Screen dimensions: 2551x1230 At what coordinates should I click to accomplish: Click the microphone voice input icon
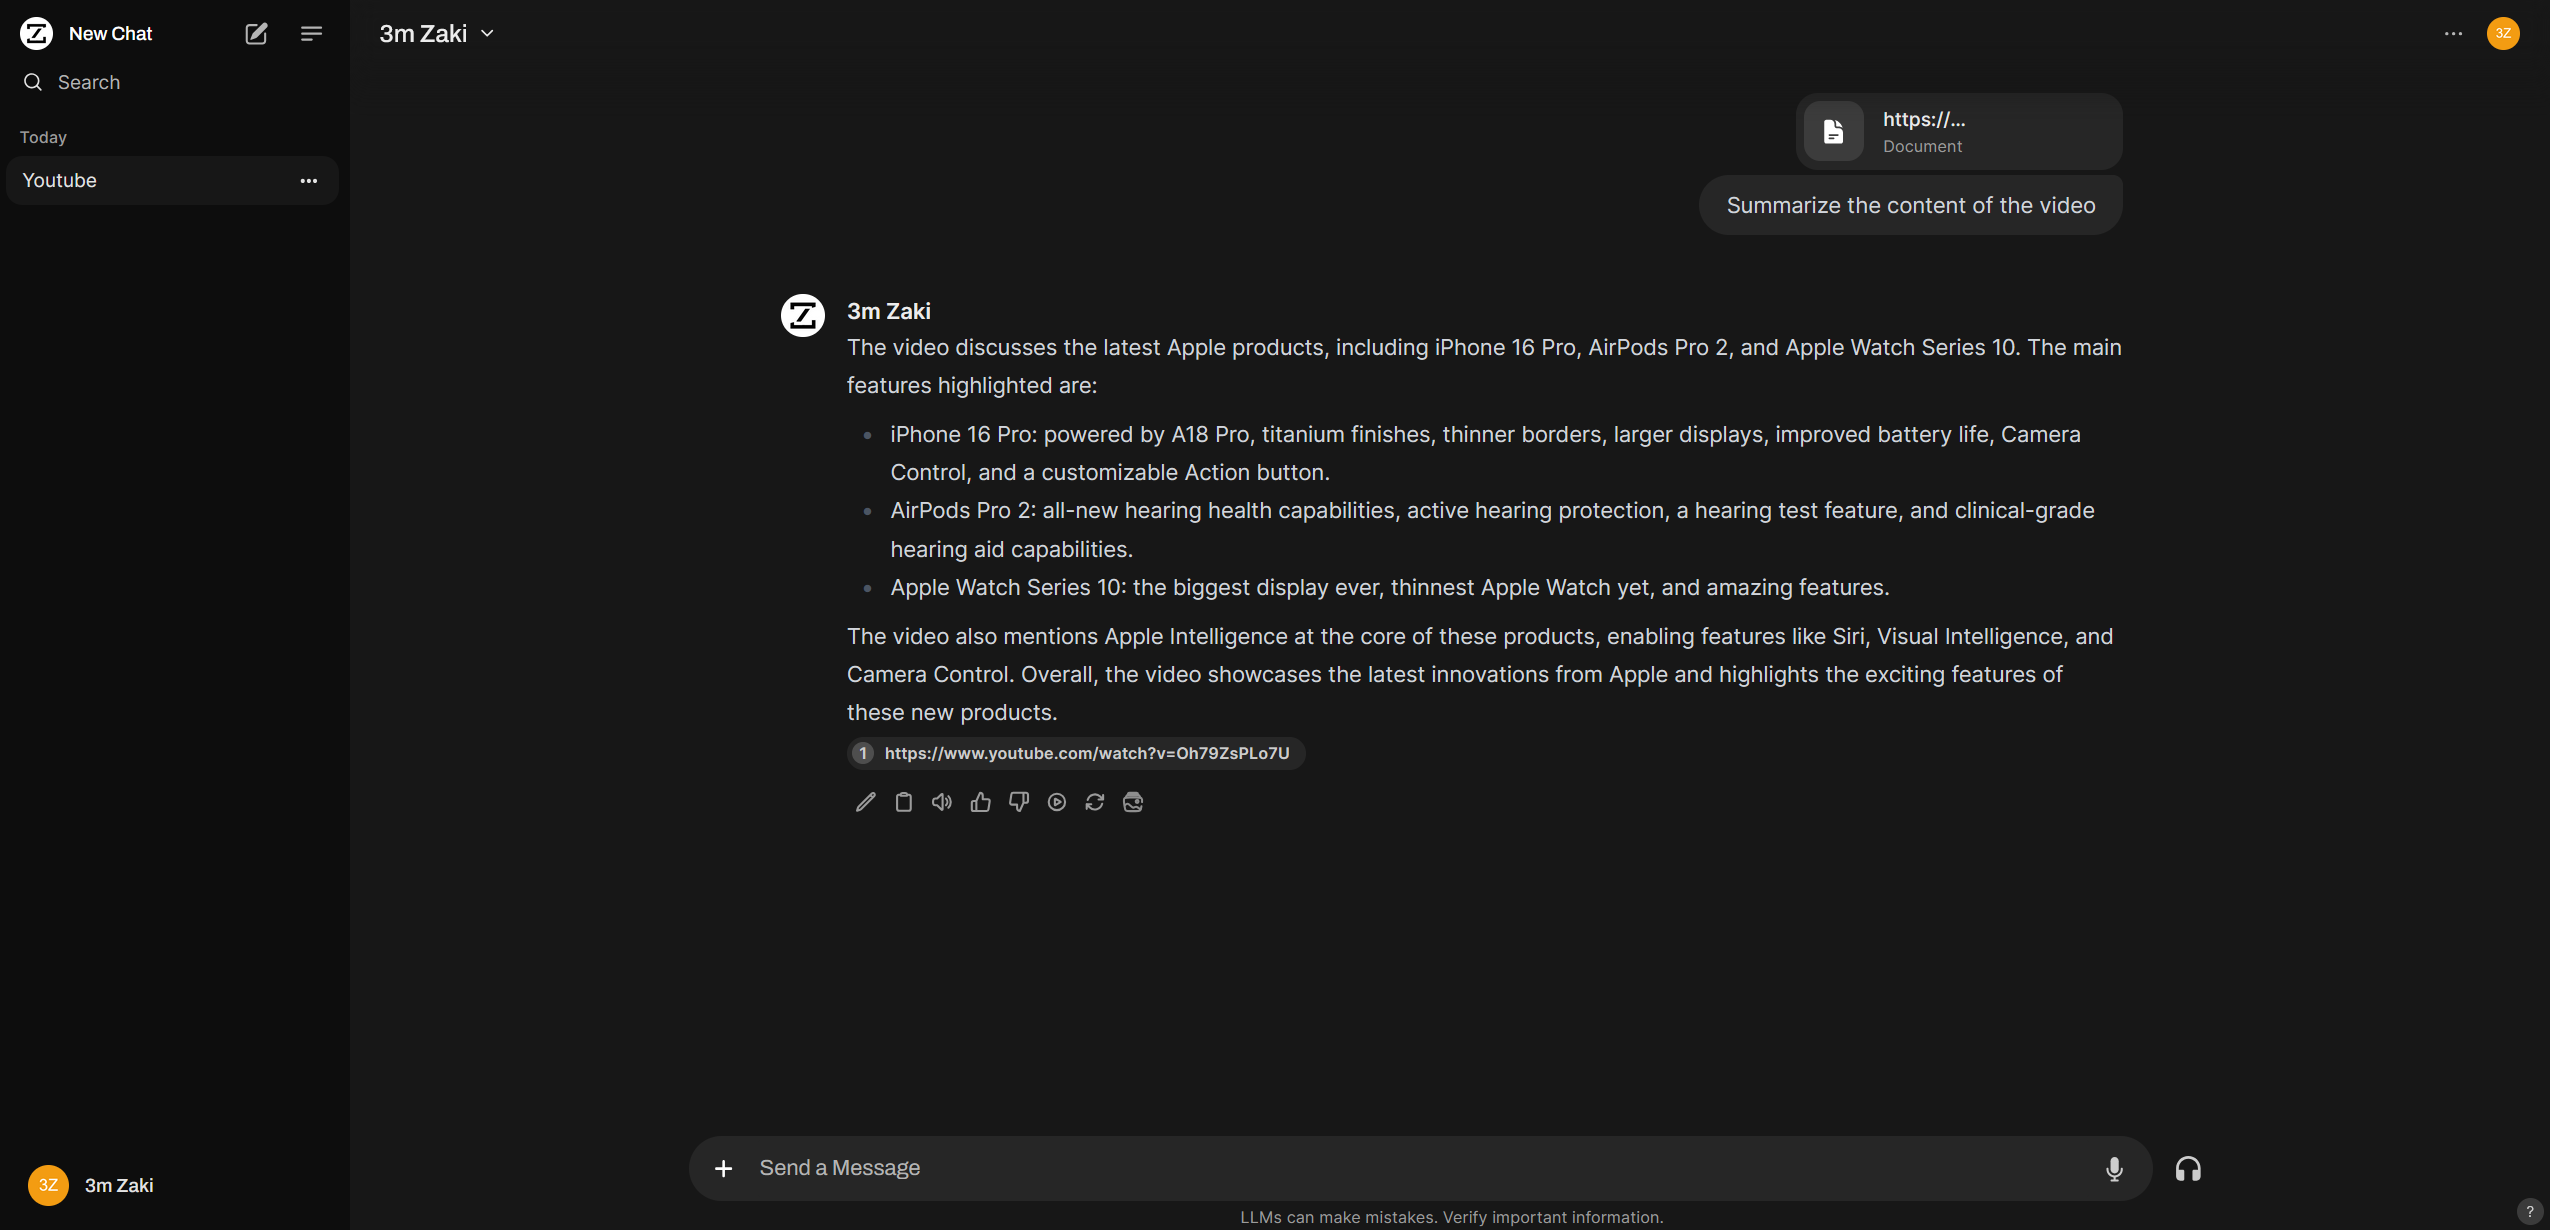(2114, 1168)
